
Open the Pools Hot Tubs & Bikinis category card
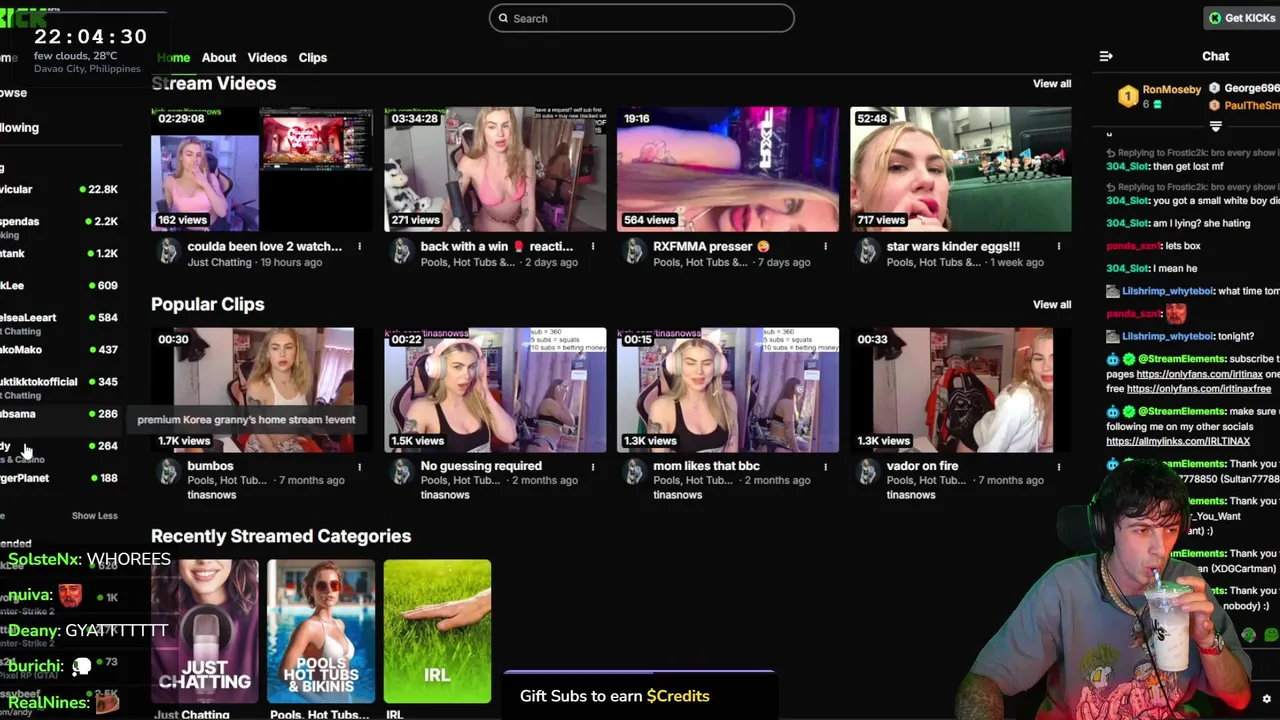pyautogui.click(x=321, y=632)
